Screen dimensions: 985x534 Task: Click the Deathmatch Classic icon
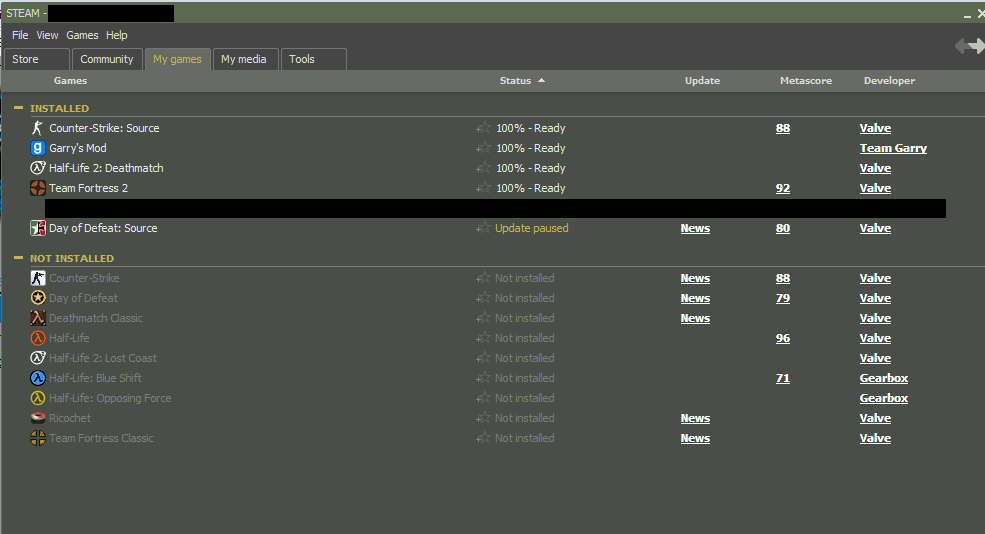[x=38, y=318]
